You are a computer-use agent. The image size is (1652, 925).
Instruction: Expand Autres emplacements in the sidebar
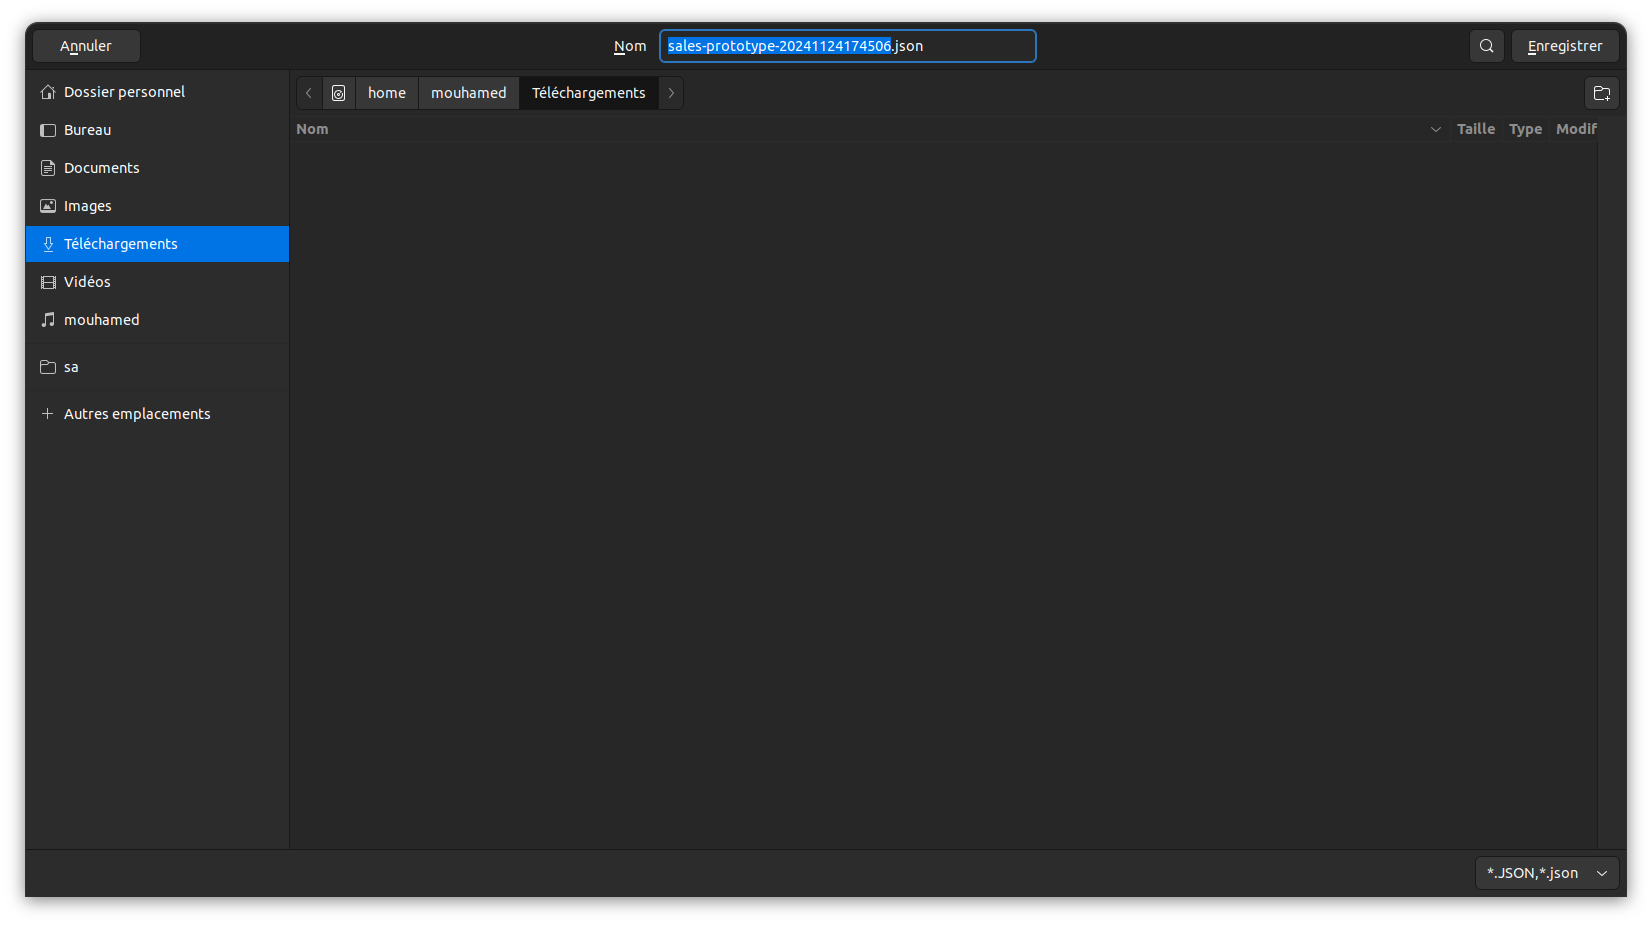137,414
